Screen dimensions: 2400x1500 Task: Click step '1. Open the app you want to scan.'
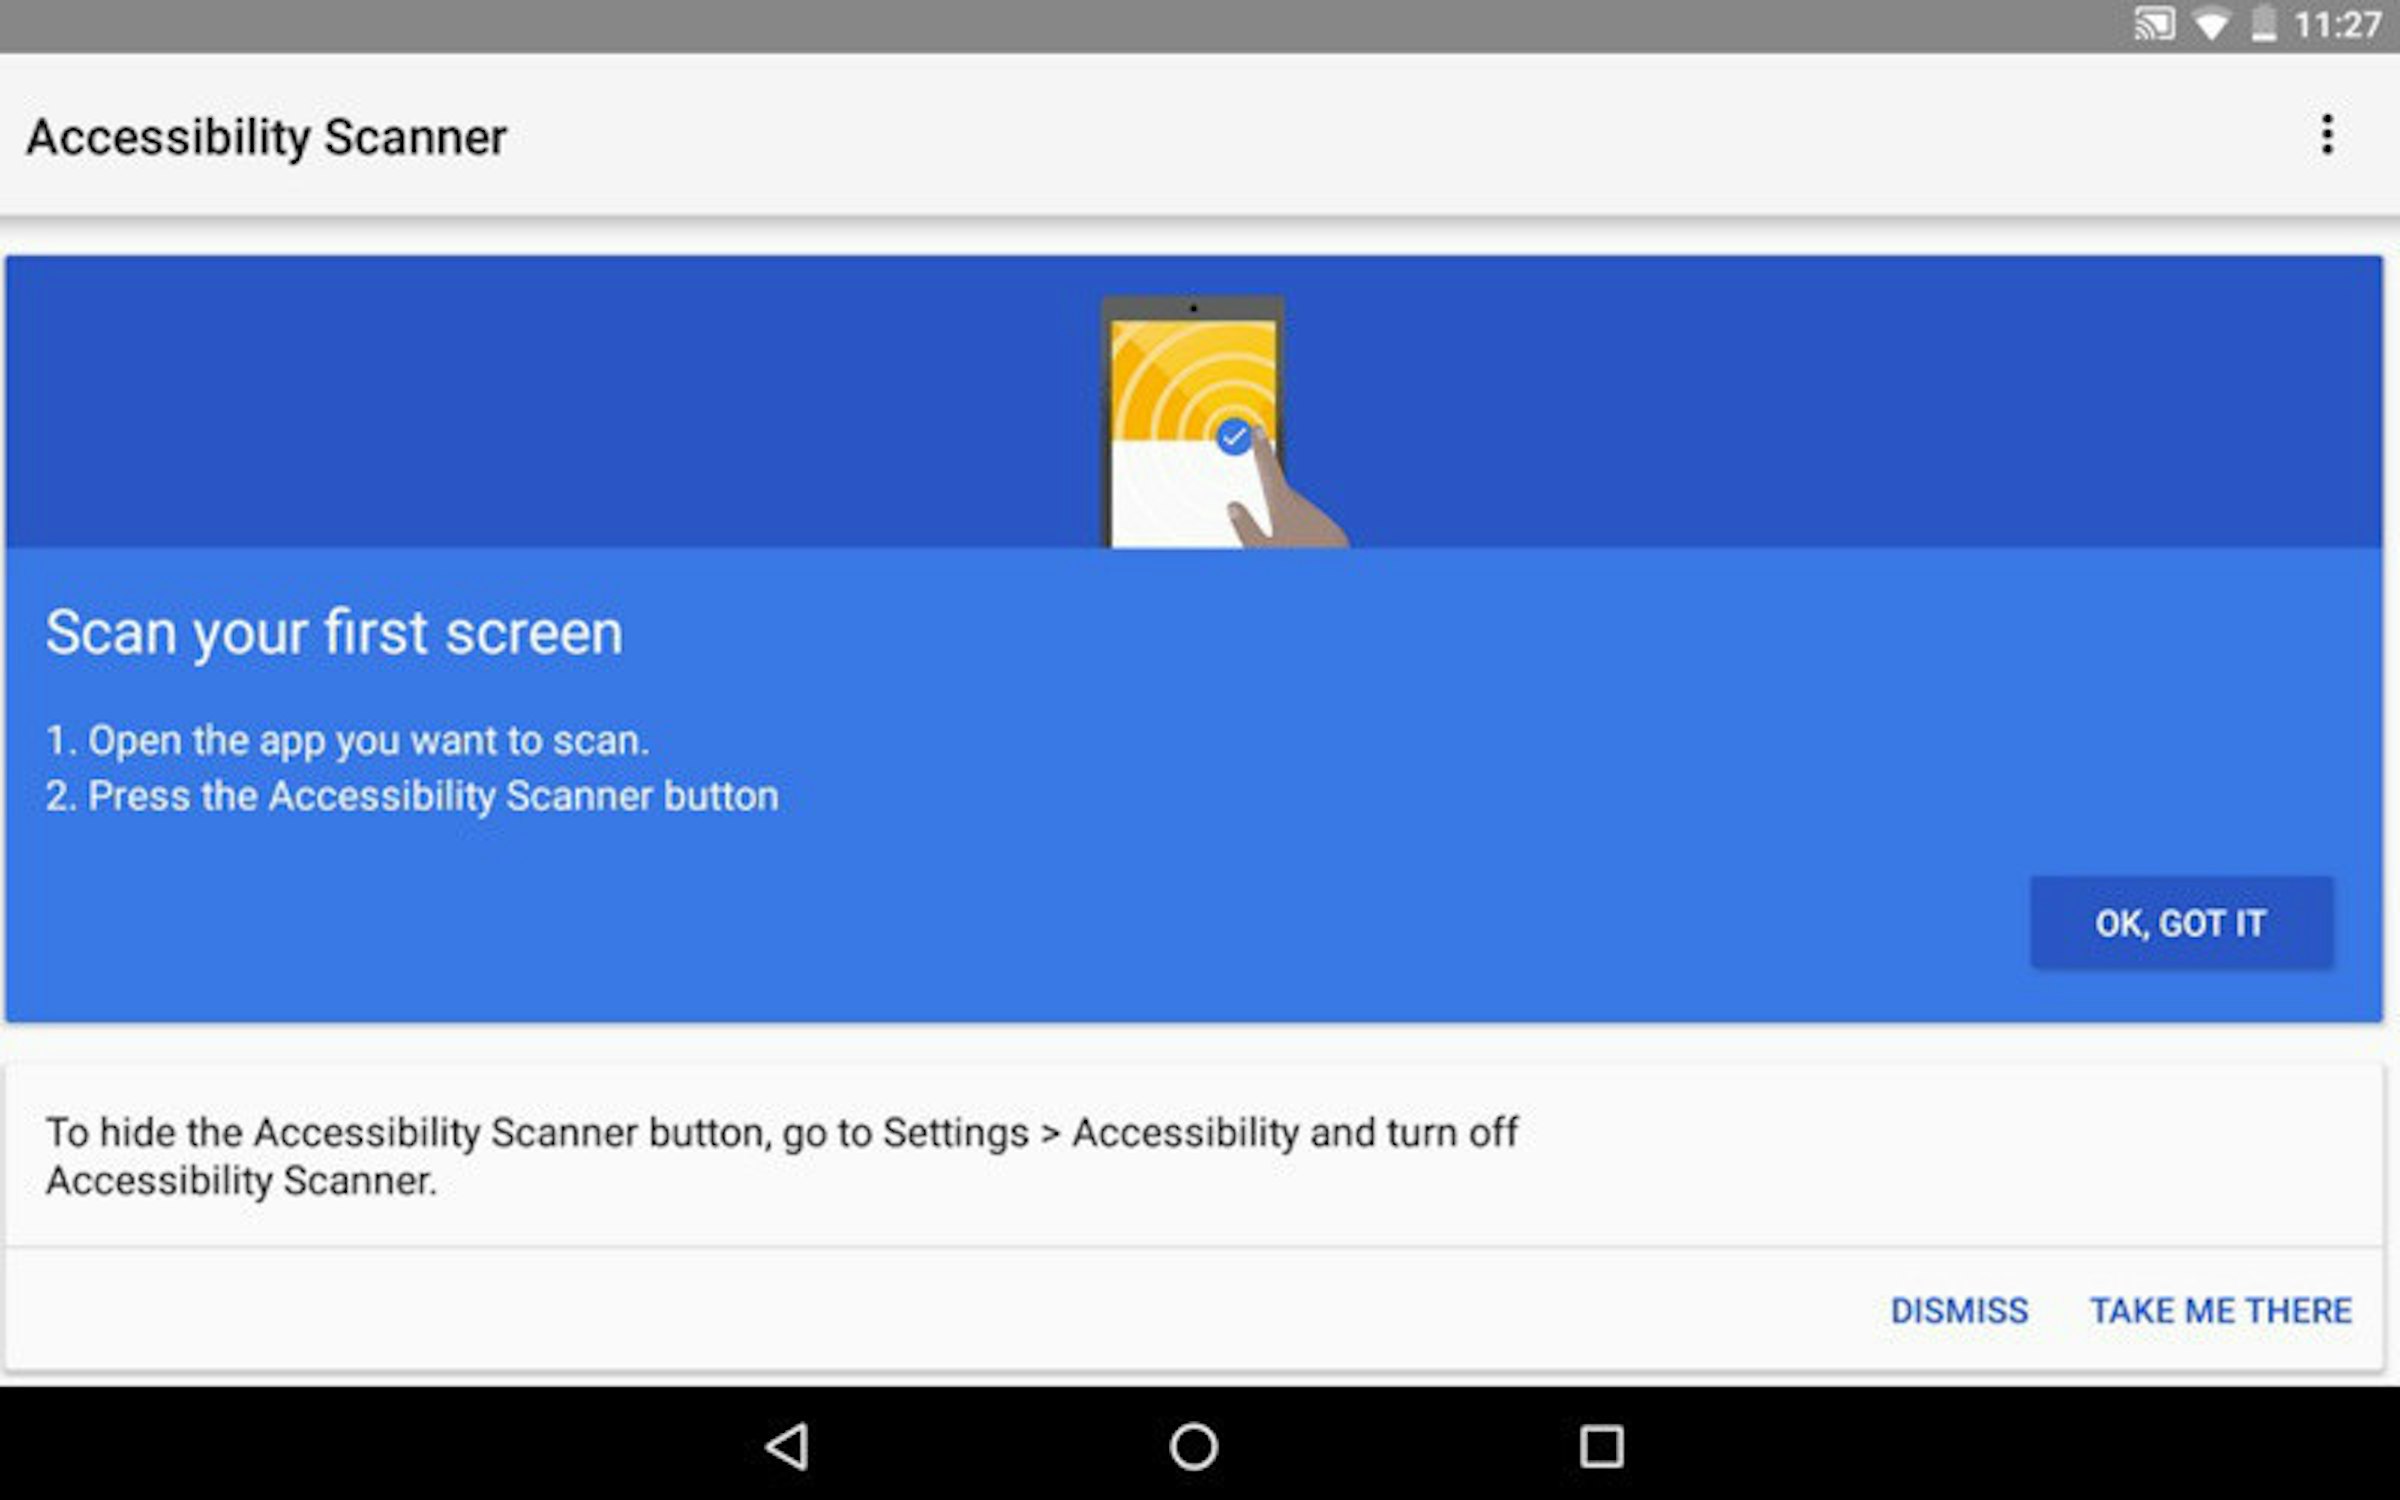coord(347,741)
